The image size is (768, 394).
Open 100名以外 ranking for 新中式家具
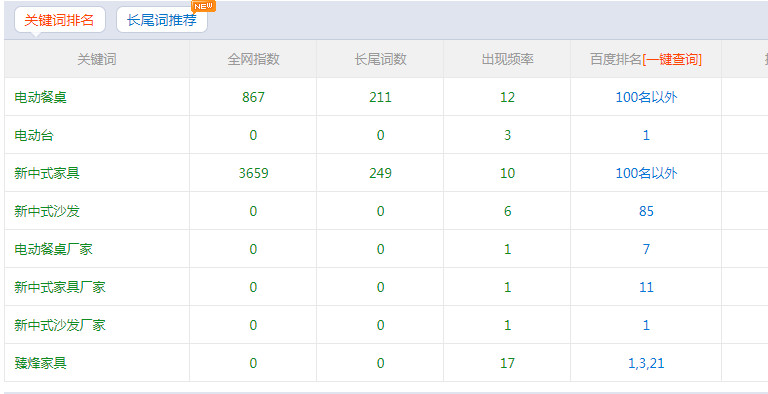[x=647, y=173]
